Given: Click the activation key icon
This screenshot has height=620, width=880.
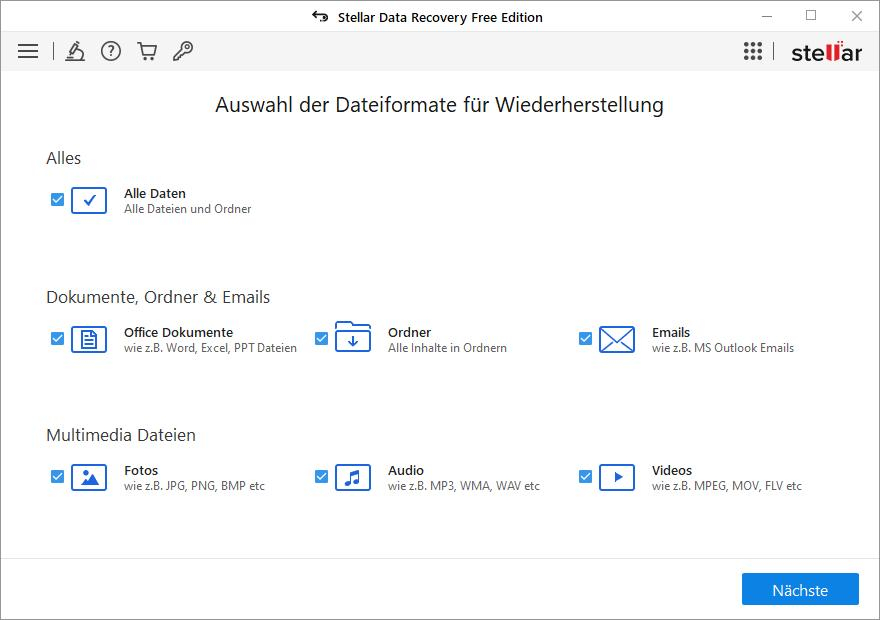Looking at the screenshot, I should 182,50.
